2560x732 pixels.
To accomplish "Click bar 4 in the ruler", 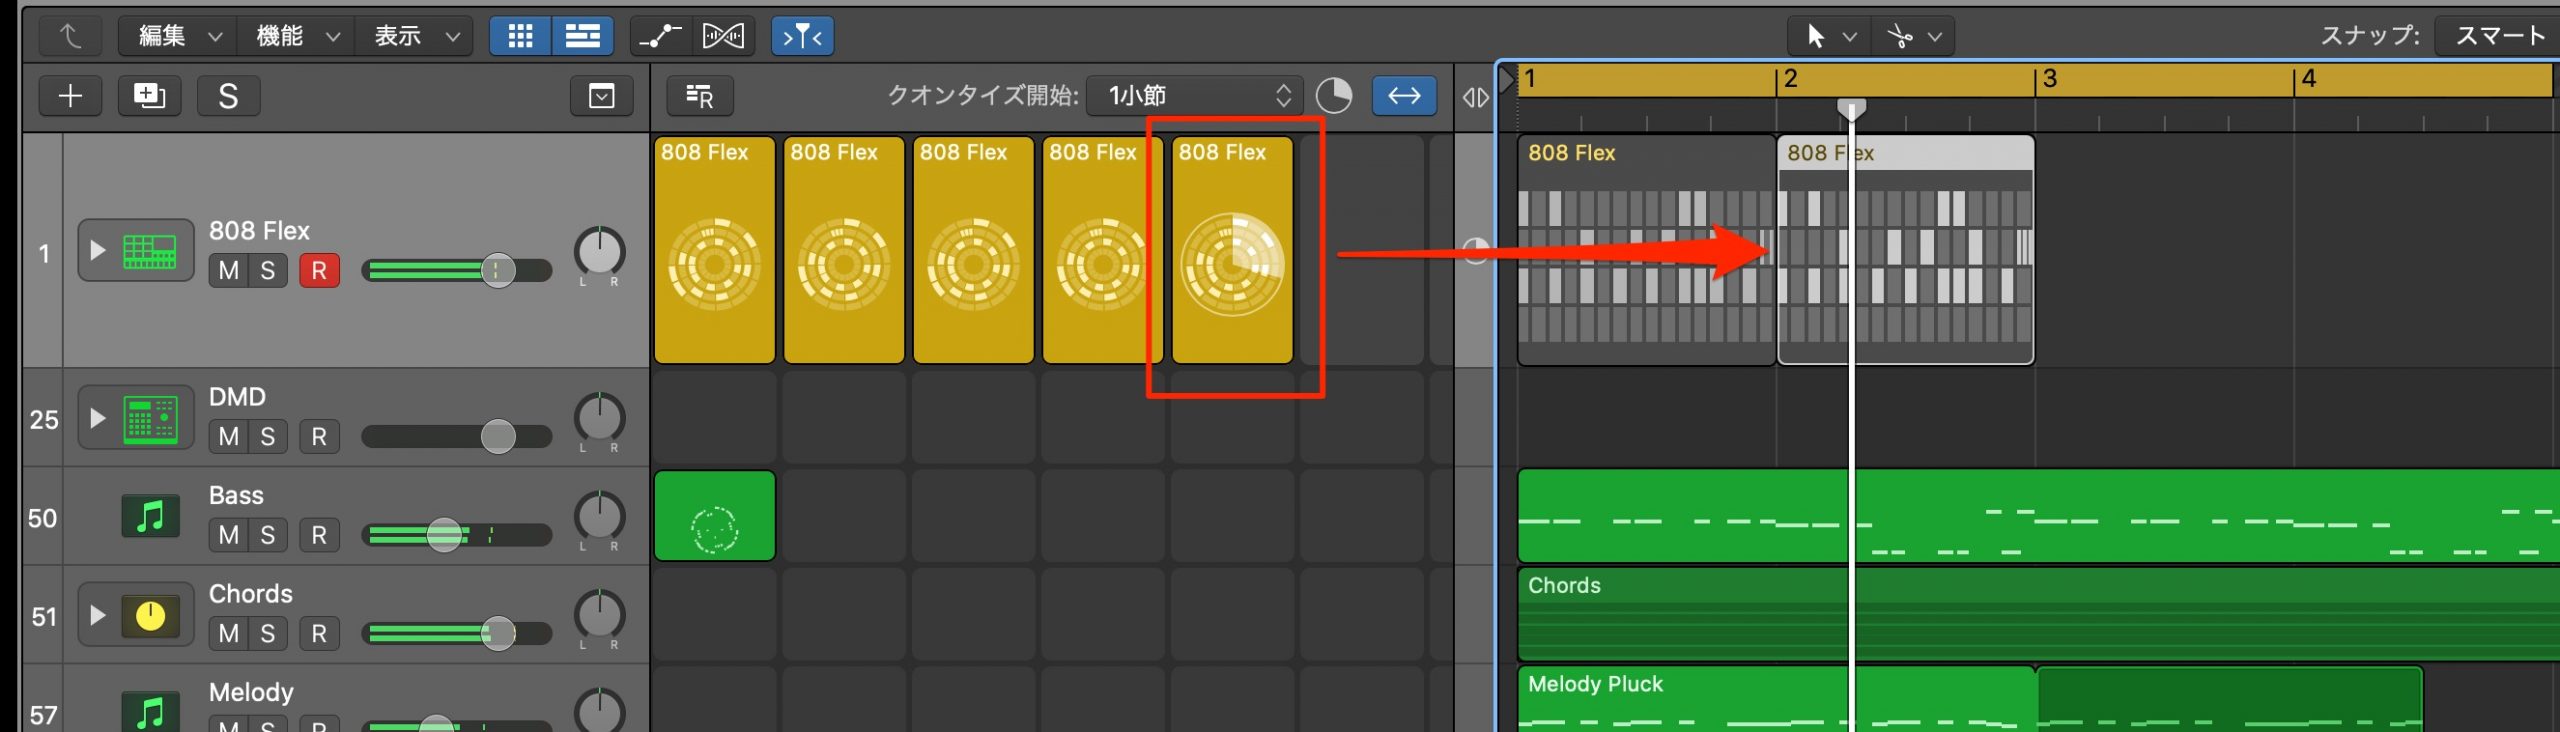I will click(x=2309, y=79).
